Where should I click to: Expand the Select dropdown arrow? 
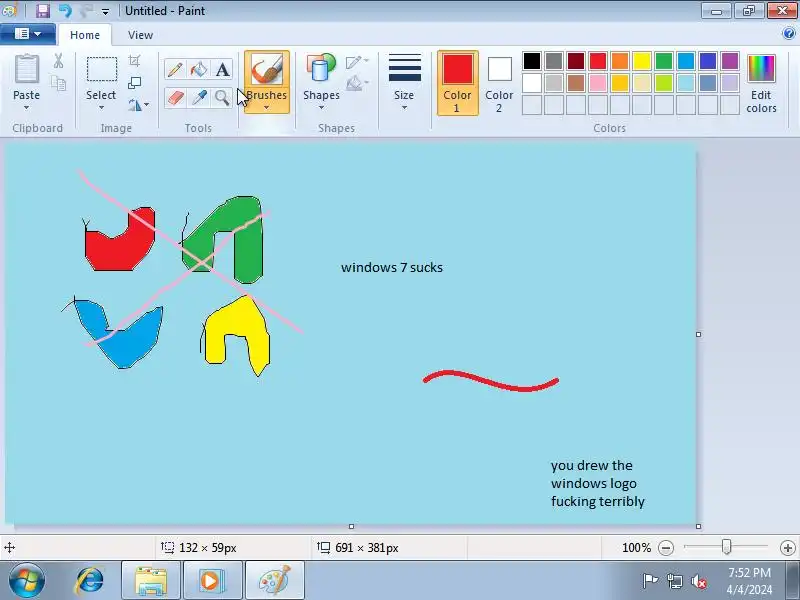(x=101, y=108)
